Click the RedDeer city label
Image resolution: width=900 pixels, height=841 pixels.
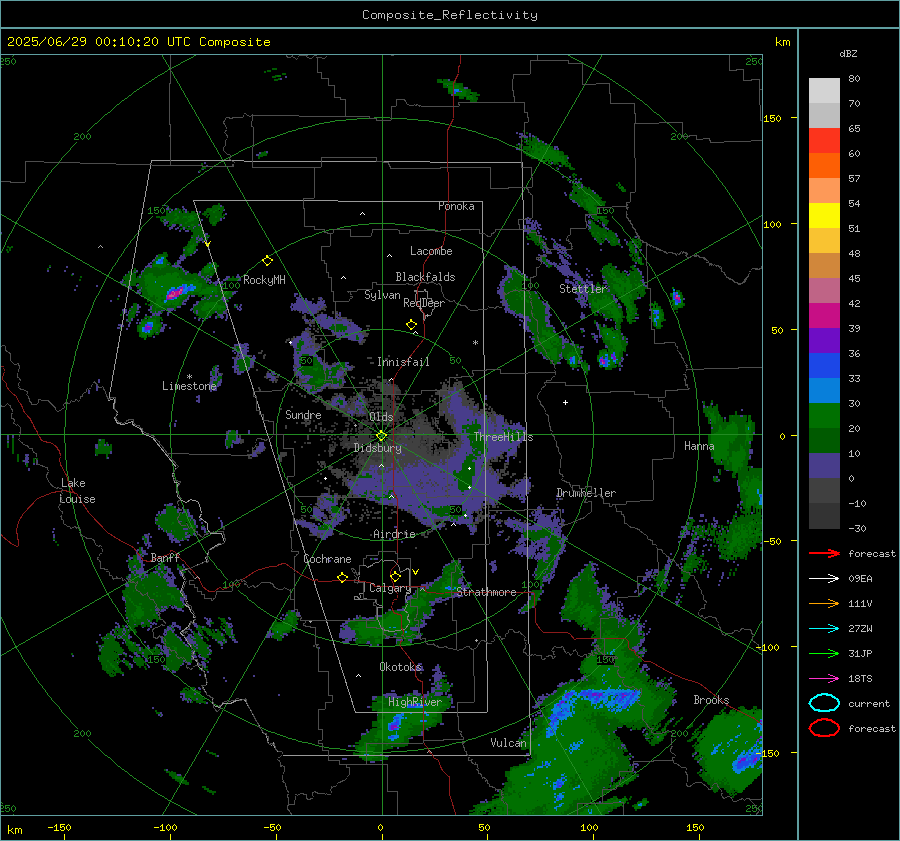[424, 303]
